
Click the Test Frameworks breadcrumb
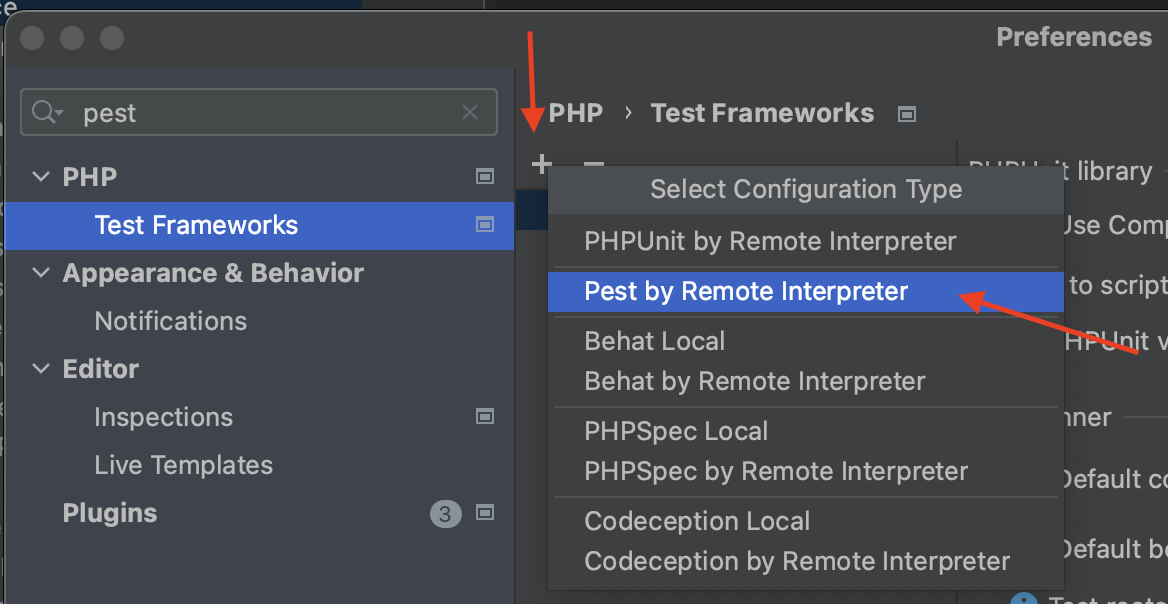click(x=762, y=113)
